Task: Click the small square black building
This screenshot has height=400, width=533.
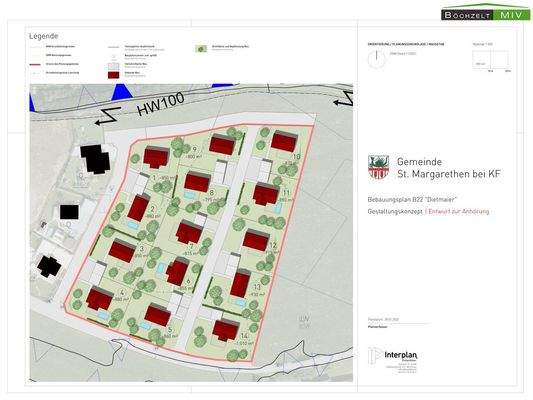Action: pyautogui.click(x=69, y=212)
